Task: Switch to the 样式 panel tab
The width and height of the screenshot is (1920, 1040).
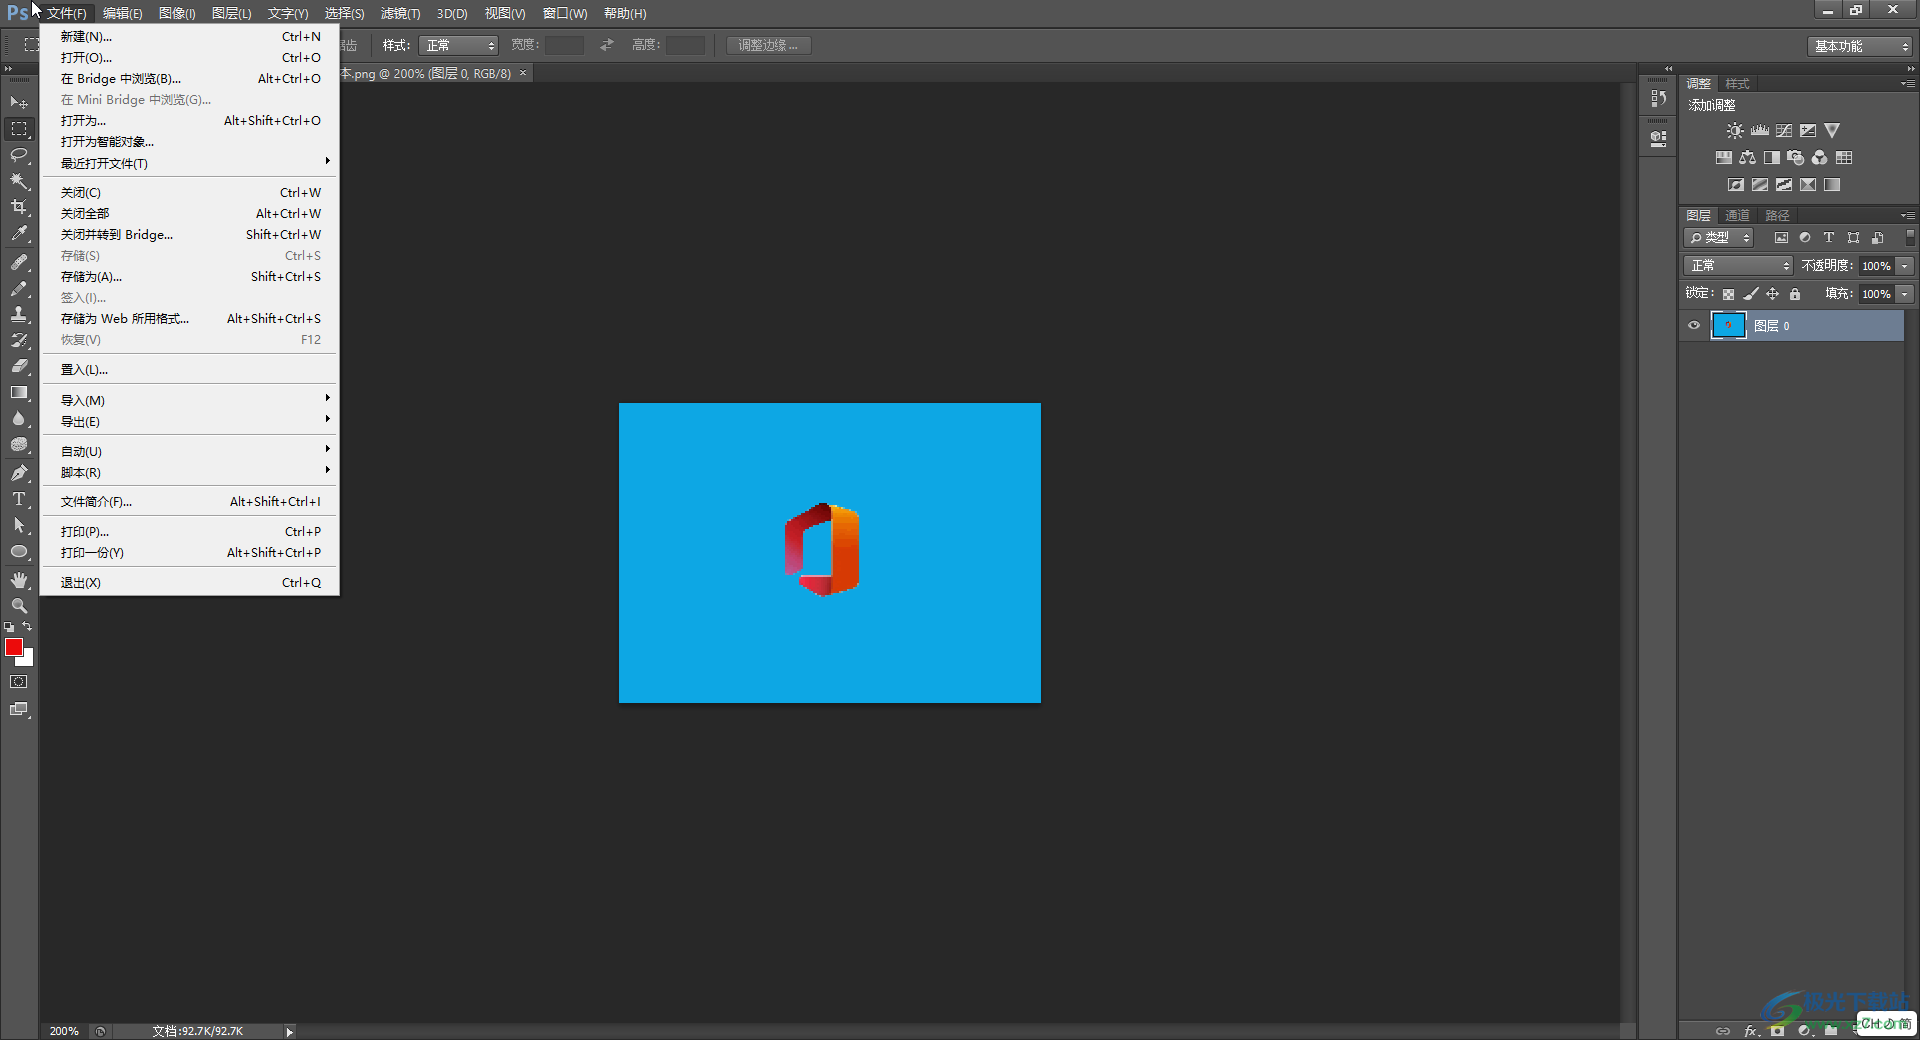Action: [1737, 84]
